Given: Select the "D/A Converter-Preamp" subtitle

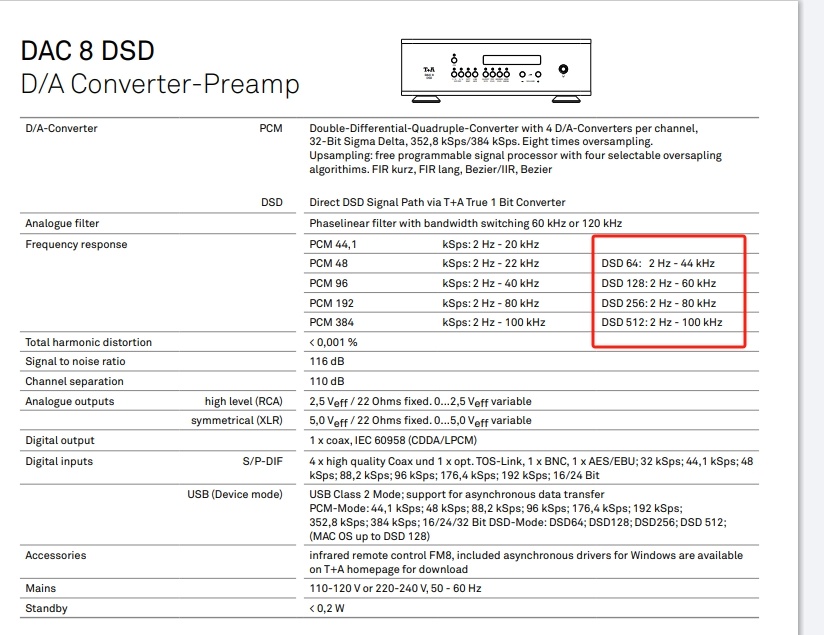Looking at the screenshot, I should tap(160, 84).
